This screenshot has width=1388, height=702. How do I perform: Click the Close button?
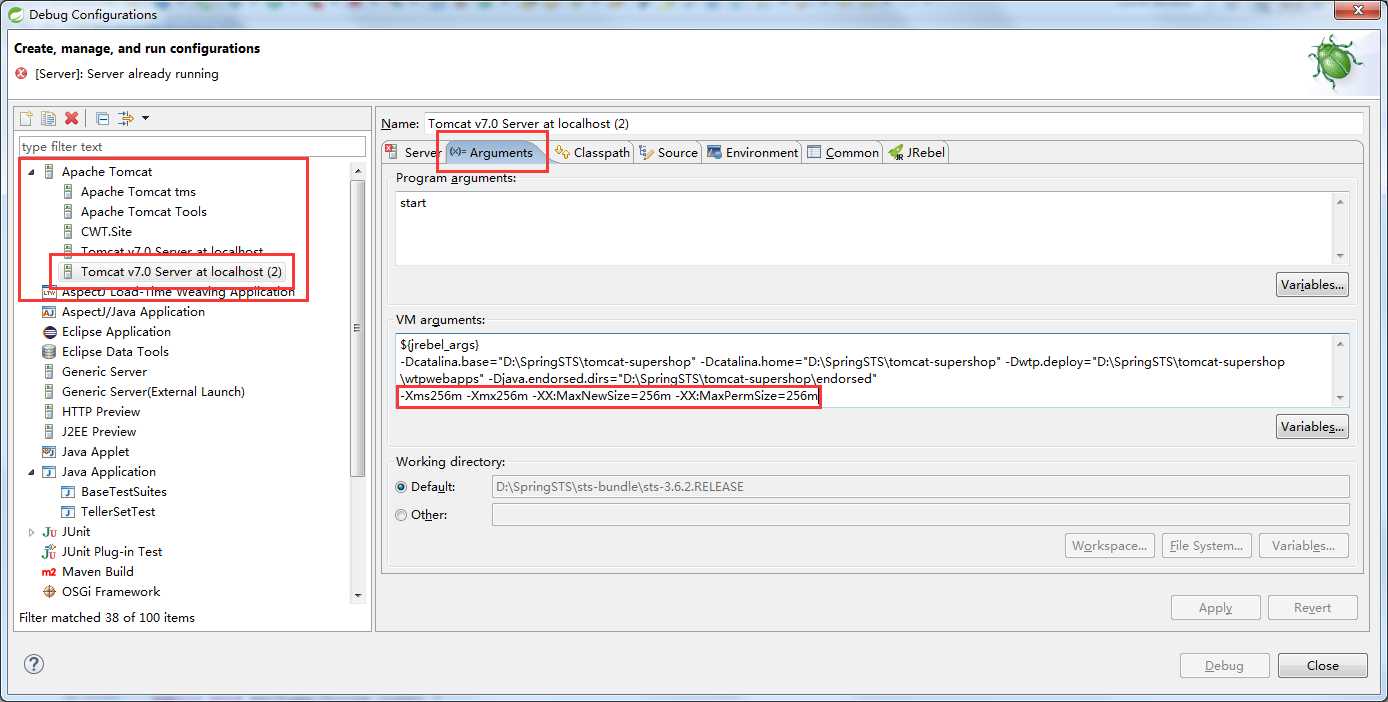1322,665
